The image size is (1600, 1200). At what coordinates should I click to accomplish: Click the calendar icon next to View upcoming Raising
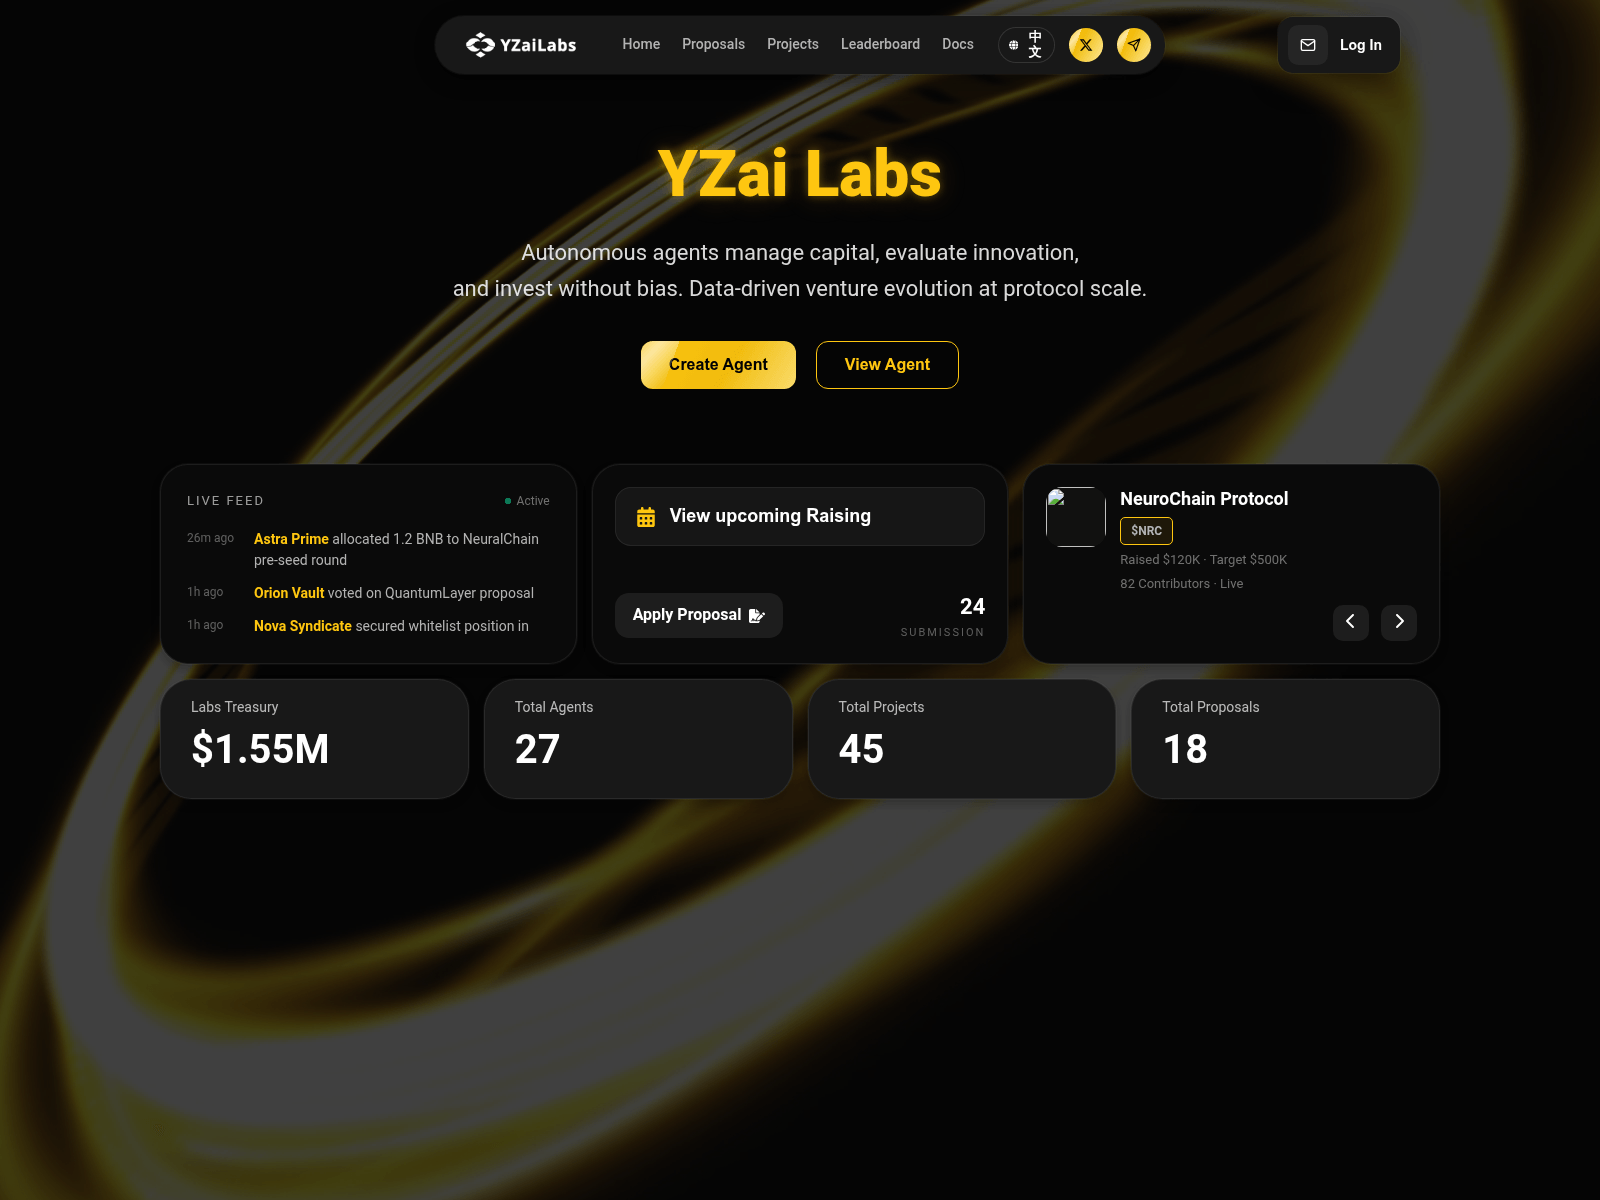(644, 516)
